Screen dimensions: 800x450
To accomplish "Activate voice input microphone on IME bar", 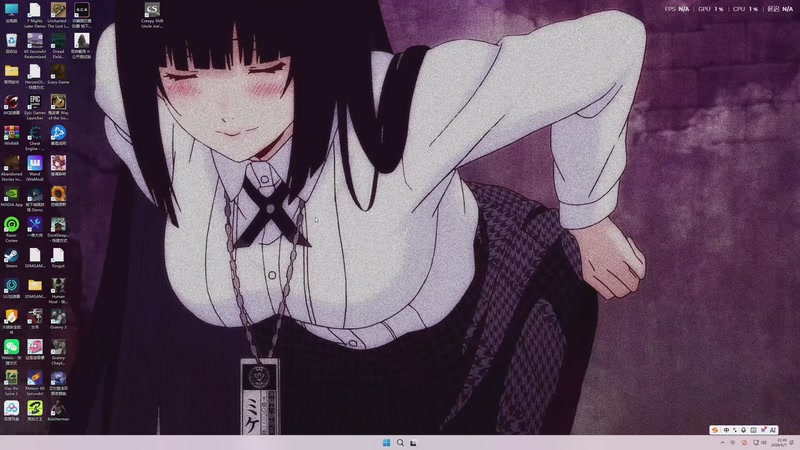I will (744, 430).
